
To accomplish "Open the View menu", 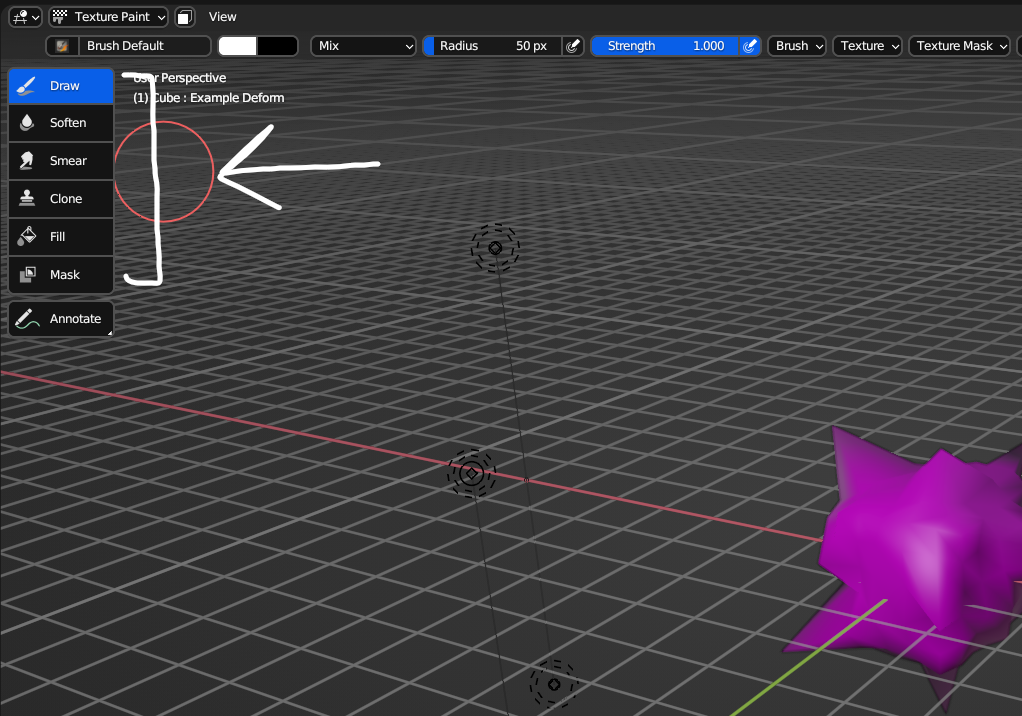I will 222,17.
